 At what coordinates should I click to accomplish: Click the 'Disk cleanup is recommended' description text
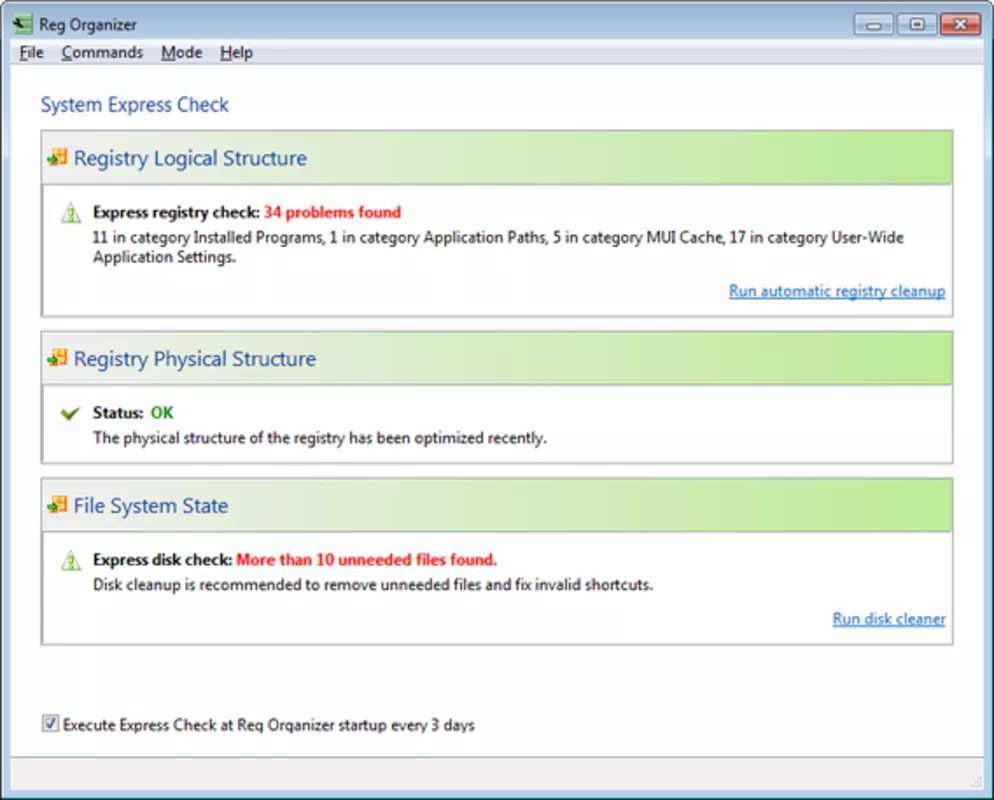coord(373,584)
